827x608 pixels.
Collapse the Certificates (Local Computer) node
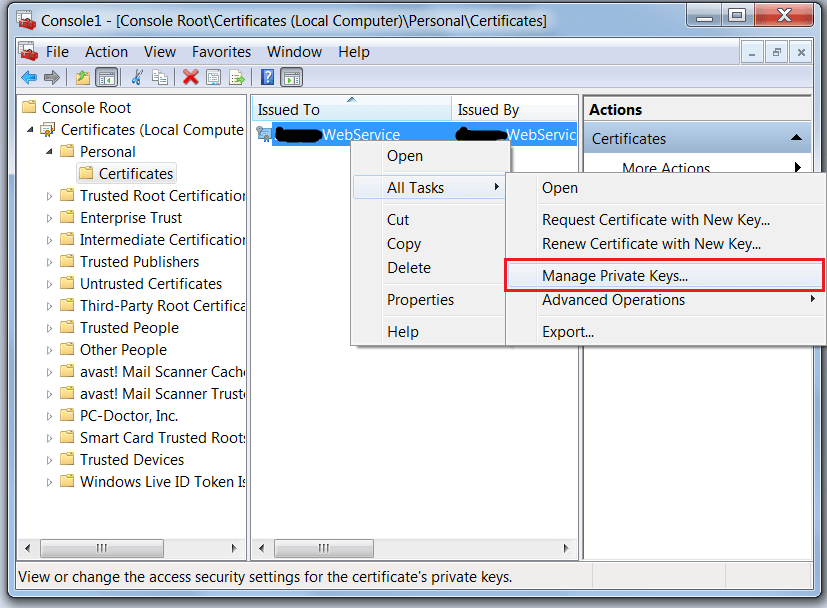coord(31,129)
